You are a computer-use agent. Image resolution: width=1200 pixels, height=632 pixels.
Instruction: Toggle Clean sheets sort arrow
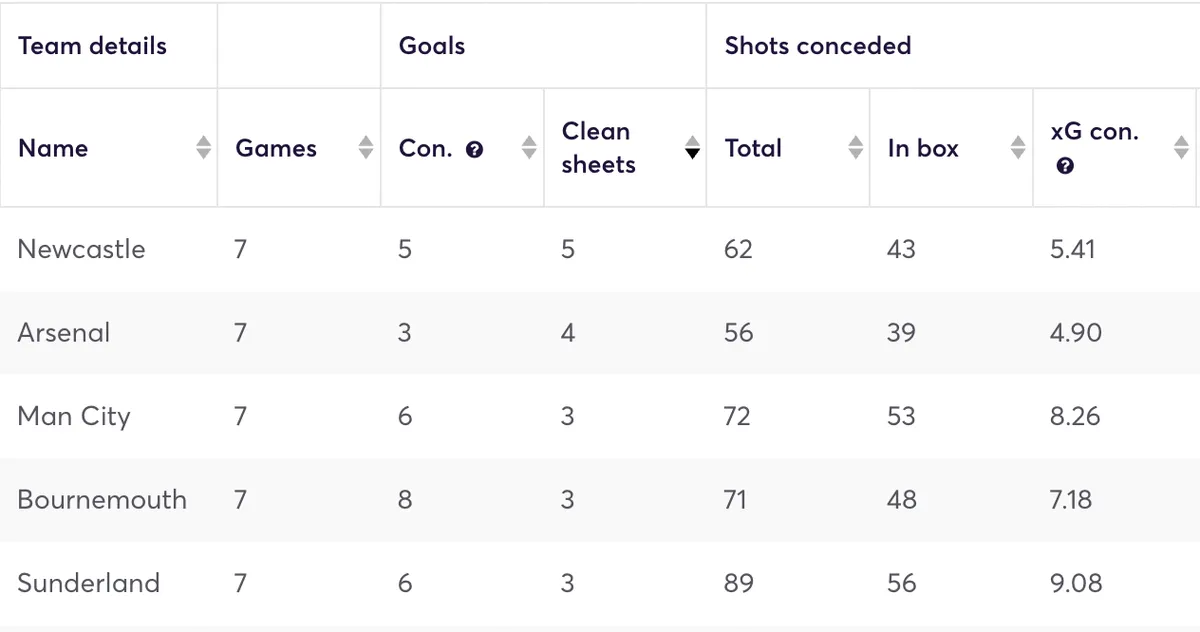(x=692, y=148)
